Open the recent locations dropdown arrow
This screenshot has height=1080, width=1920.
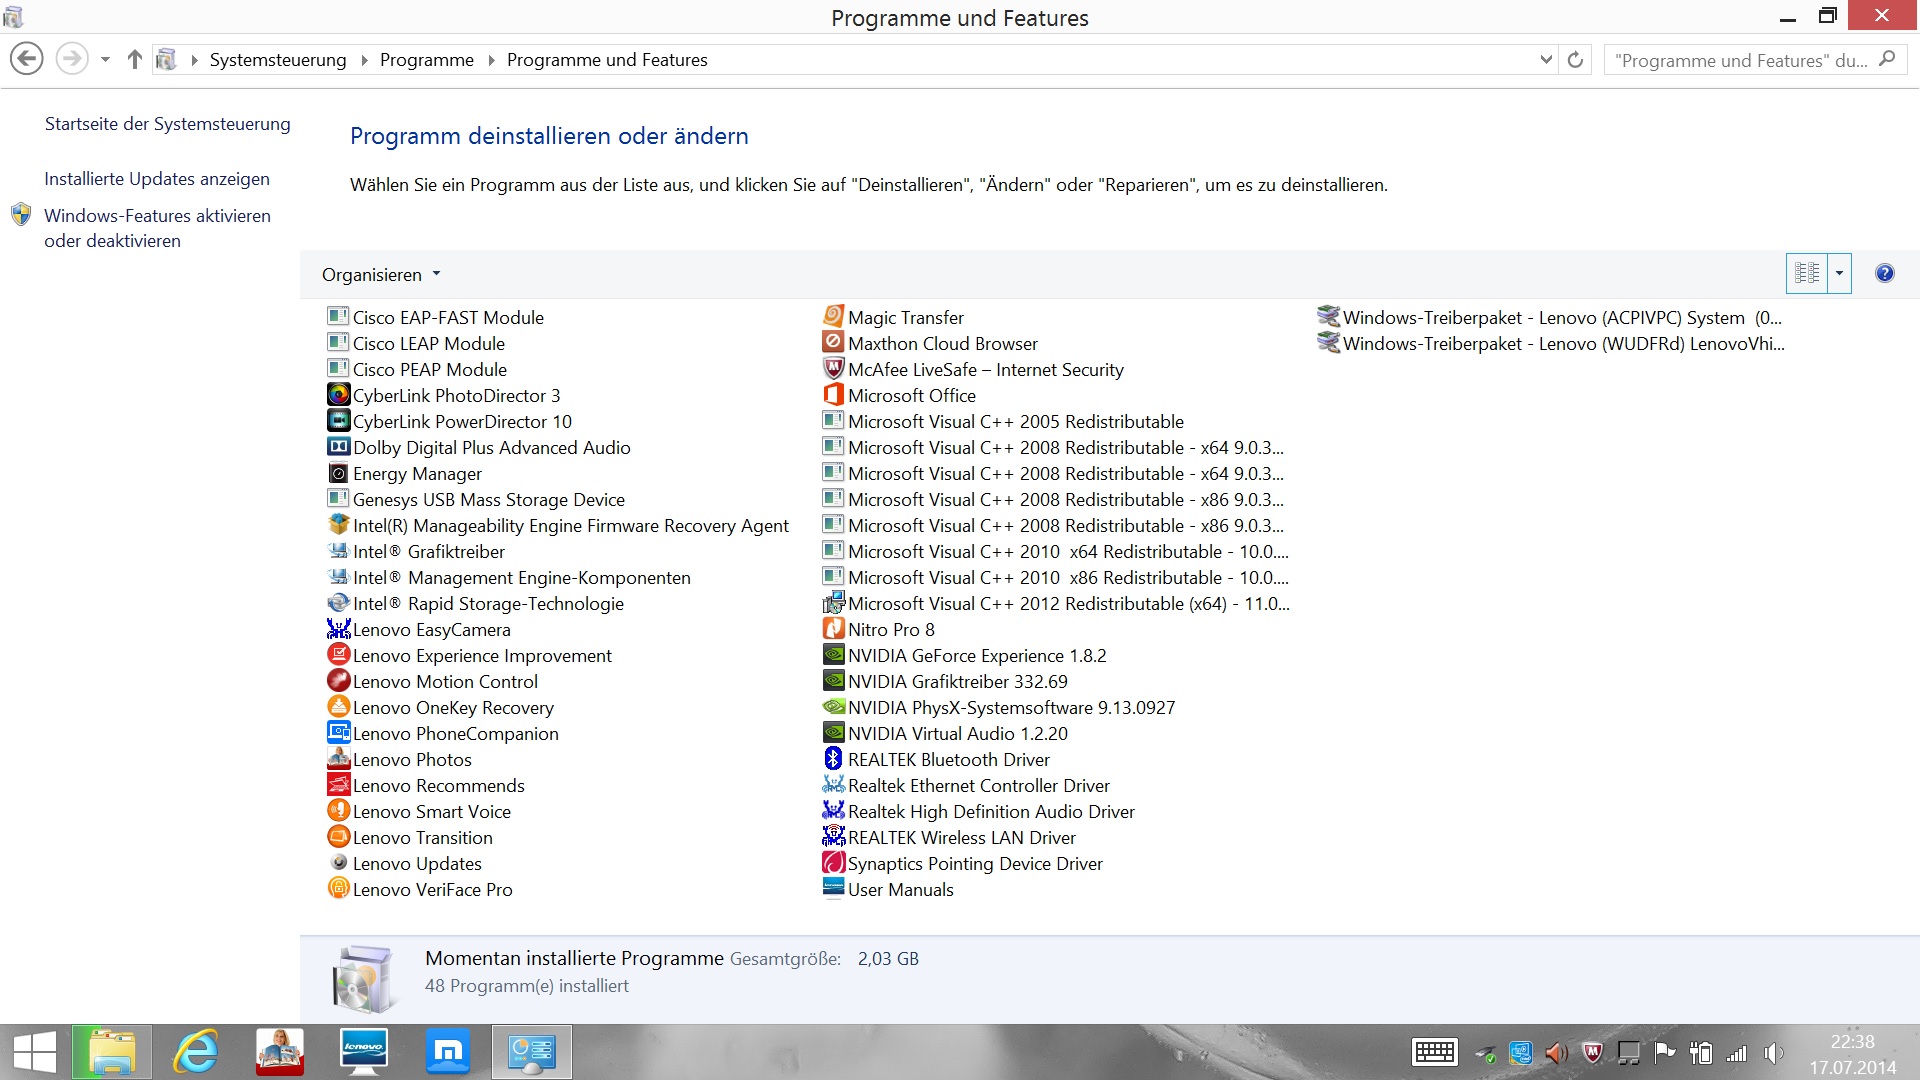click(105, 60)
